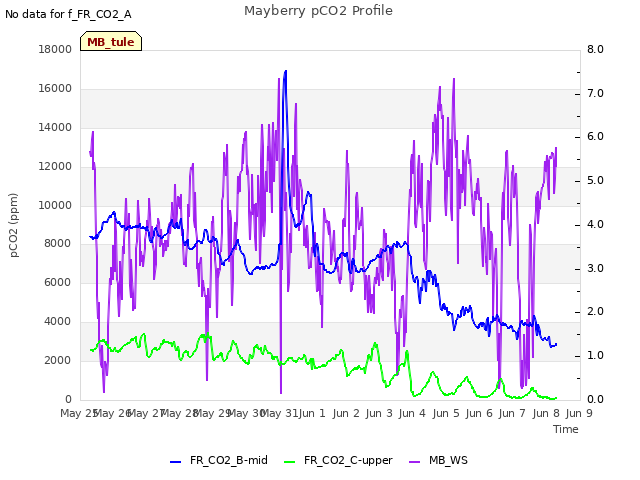Screen dimensions: 640x480
Task: Click the 'No data for f_FR_CO2_A' message
Action: click(x=68, y=14)
